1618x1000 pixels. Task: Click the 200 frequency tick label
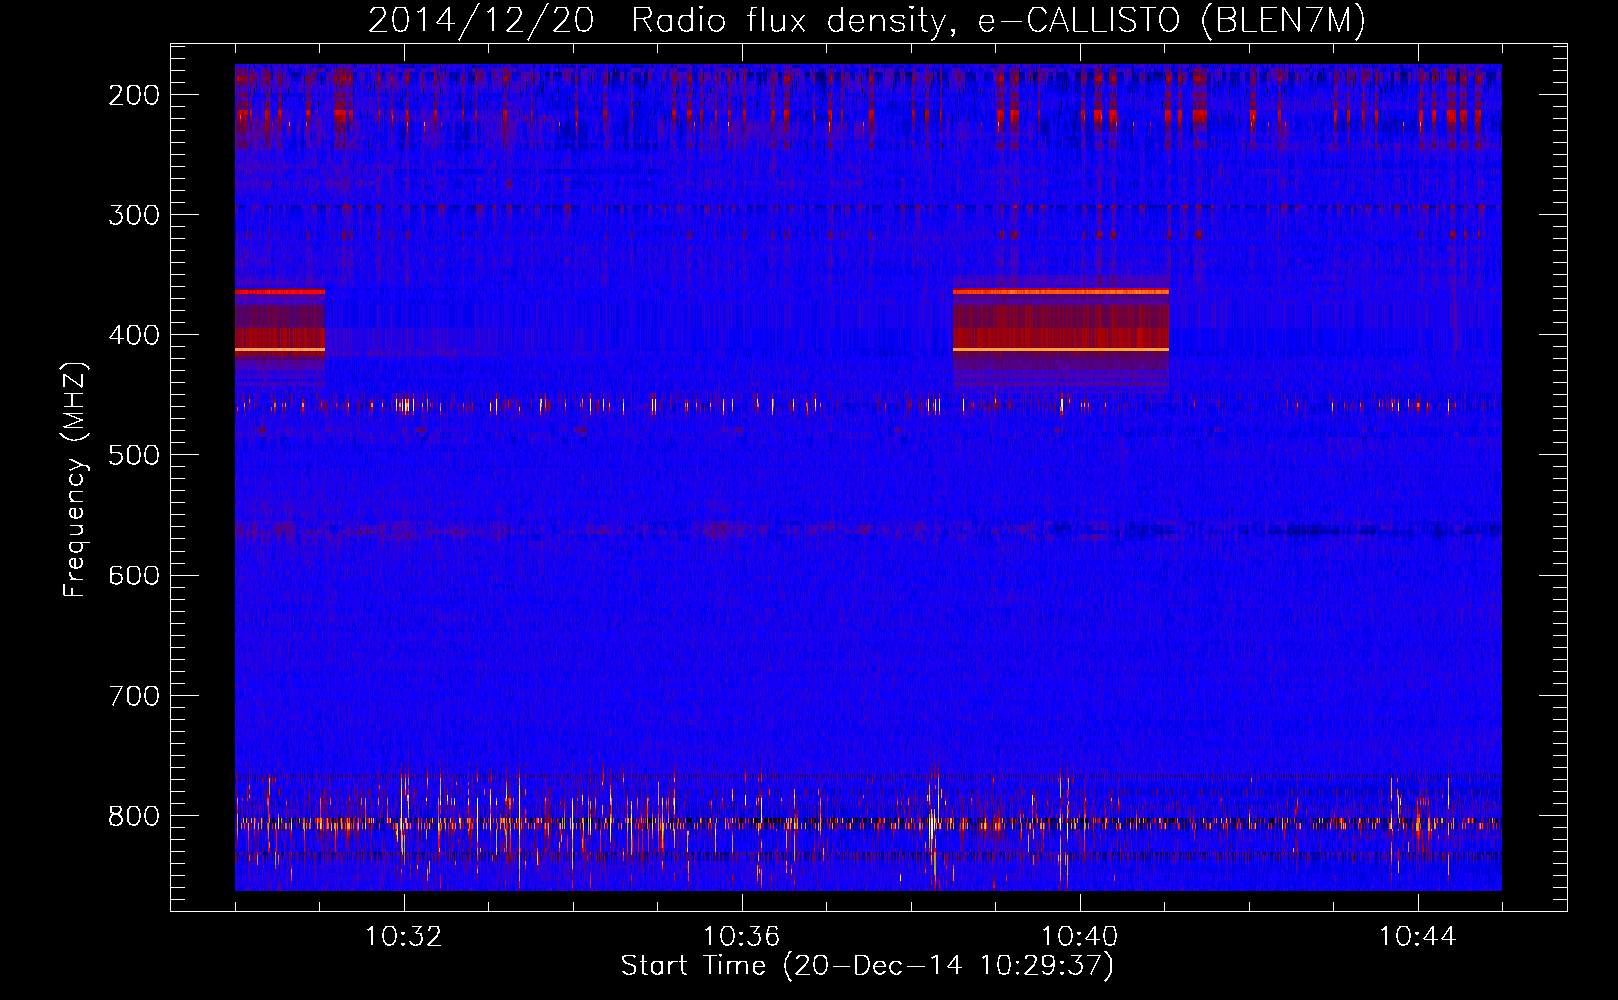coord(133,95)
